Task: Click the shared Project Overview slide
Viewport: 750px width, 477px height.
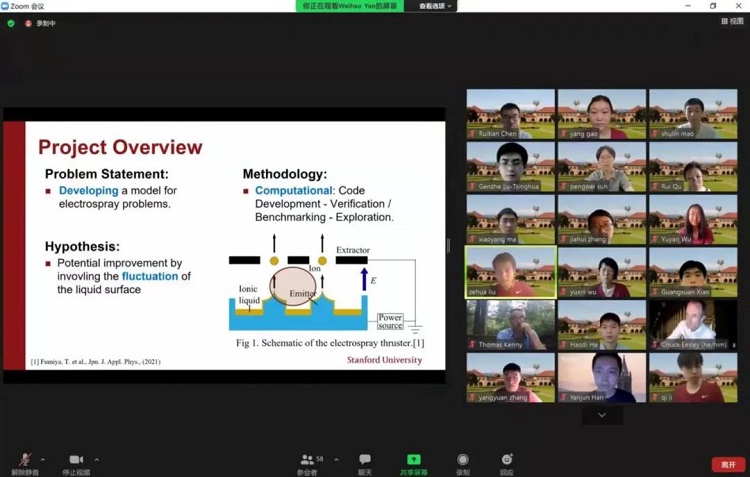Action: click(224, 245)
